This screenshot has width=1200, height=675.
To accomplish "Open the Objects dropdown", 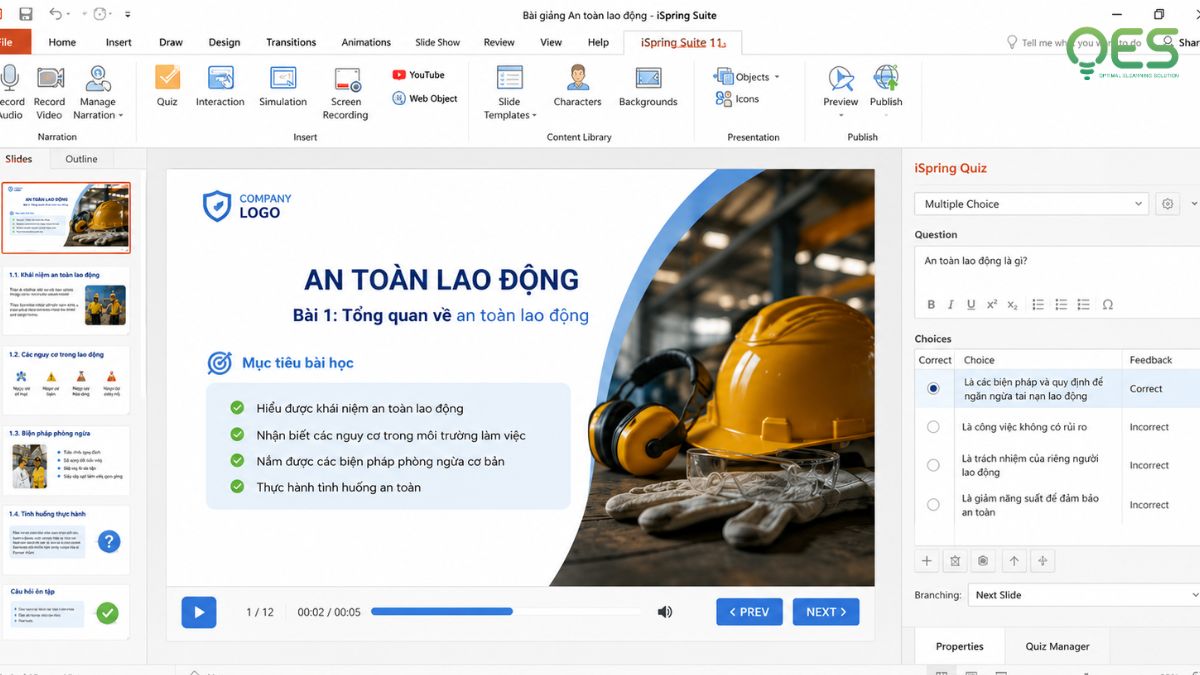I will (747, 76).
